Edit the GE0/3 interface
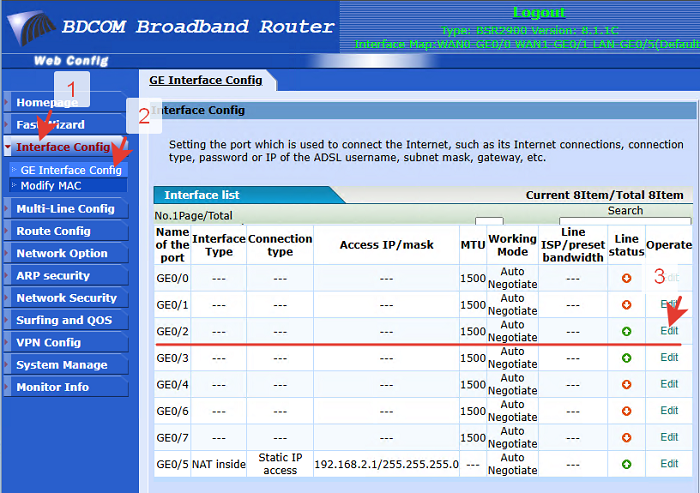Screen dimensions: 700x493 [669, 357]
